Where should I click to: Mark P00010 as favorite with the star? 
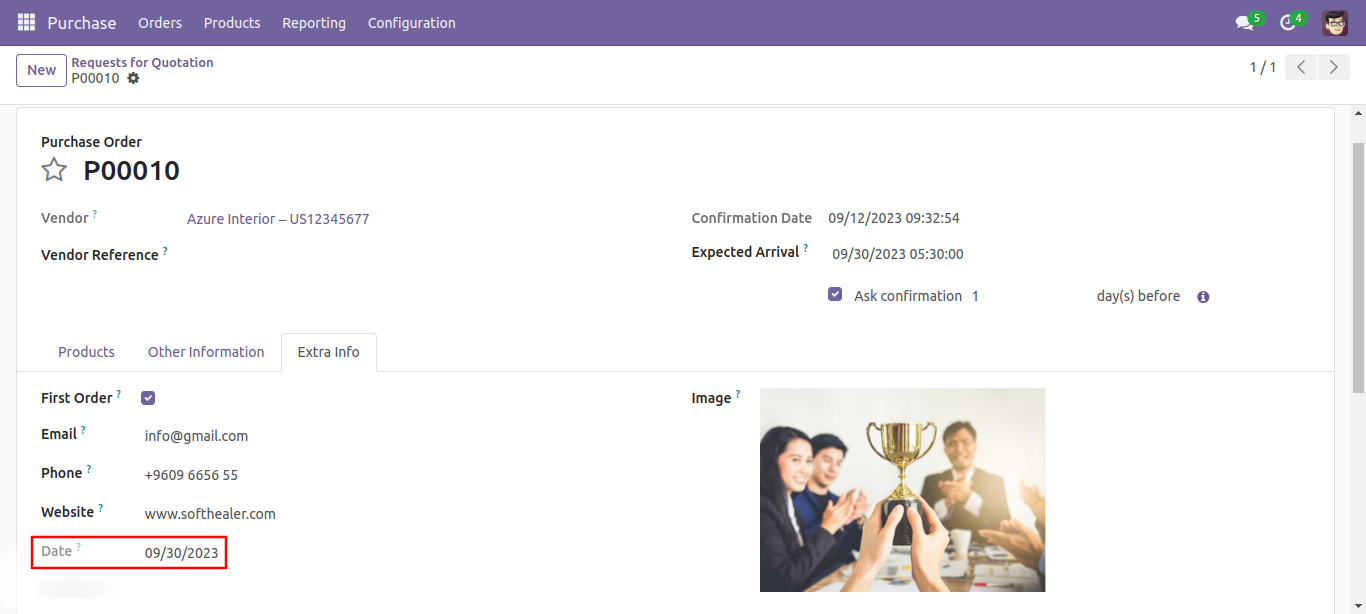click(54, 170)
